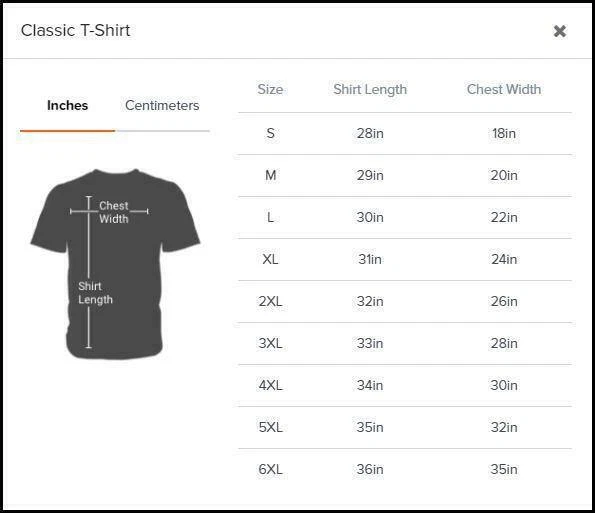Select the S size row
Image resolution: width=595 pixels, height=513 pixels.
coord(405,134)
